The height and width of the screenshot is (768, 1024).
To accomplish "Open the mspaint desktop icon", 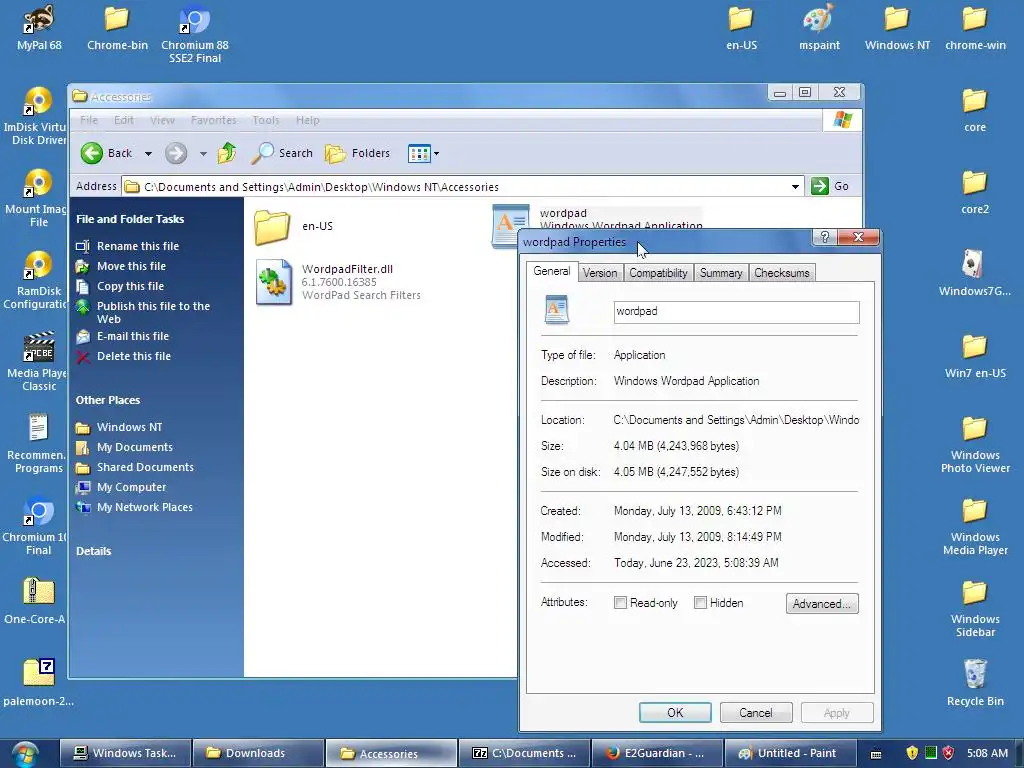I will [x=819, y=27].
